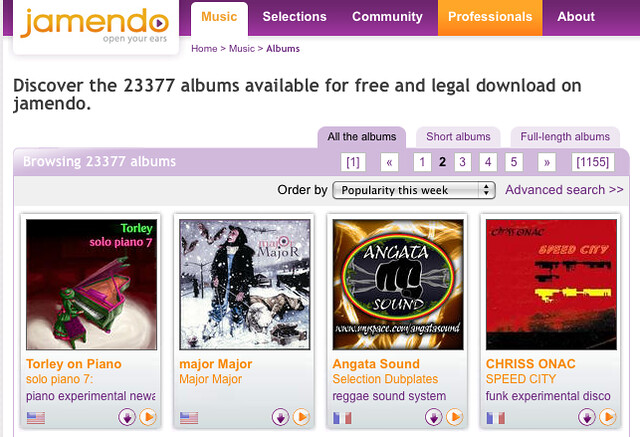Go to page 3 of albums
Image resolution: width=640 pixels, height=437 pixels.
coord(462,162)
